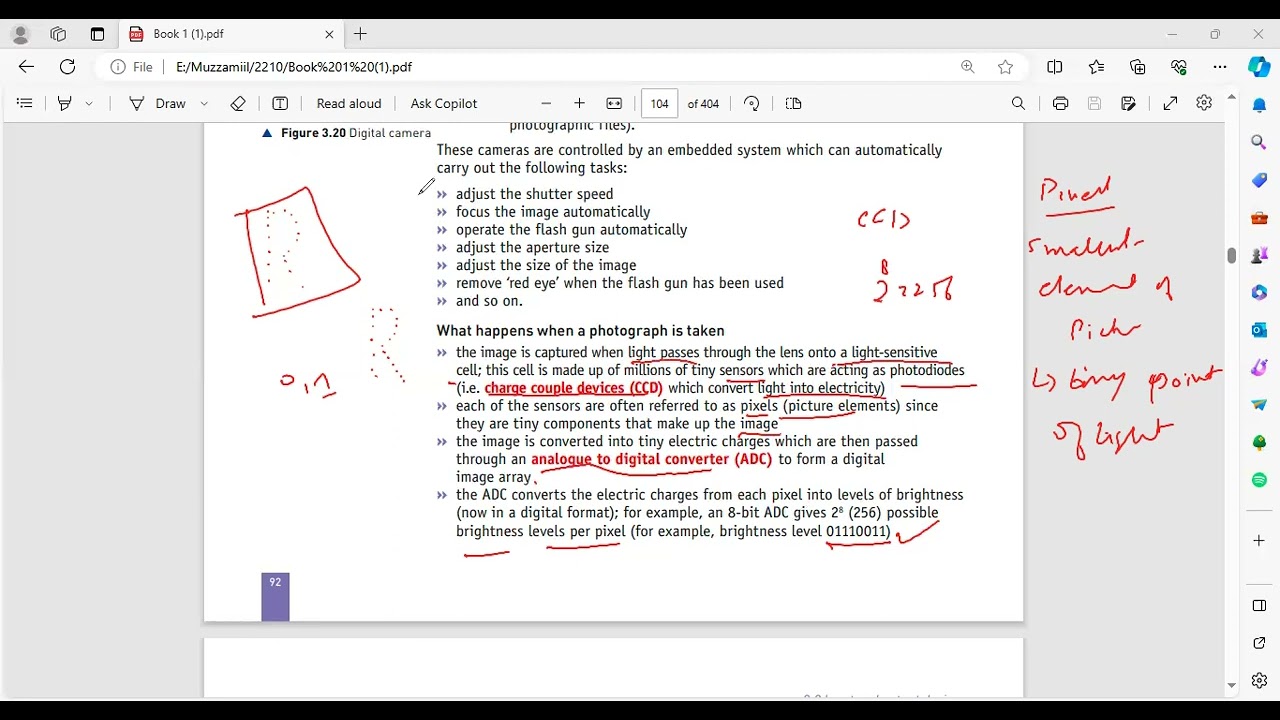Open the Tab actions menu
Image resolution: width=1280 pixels, height=720 pixels.
pos(97,34)
